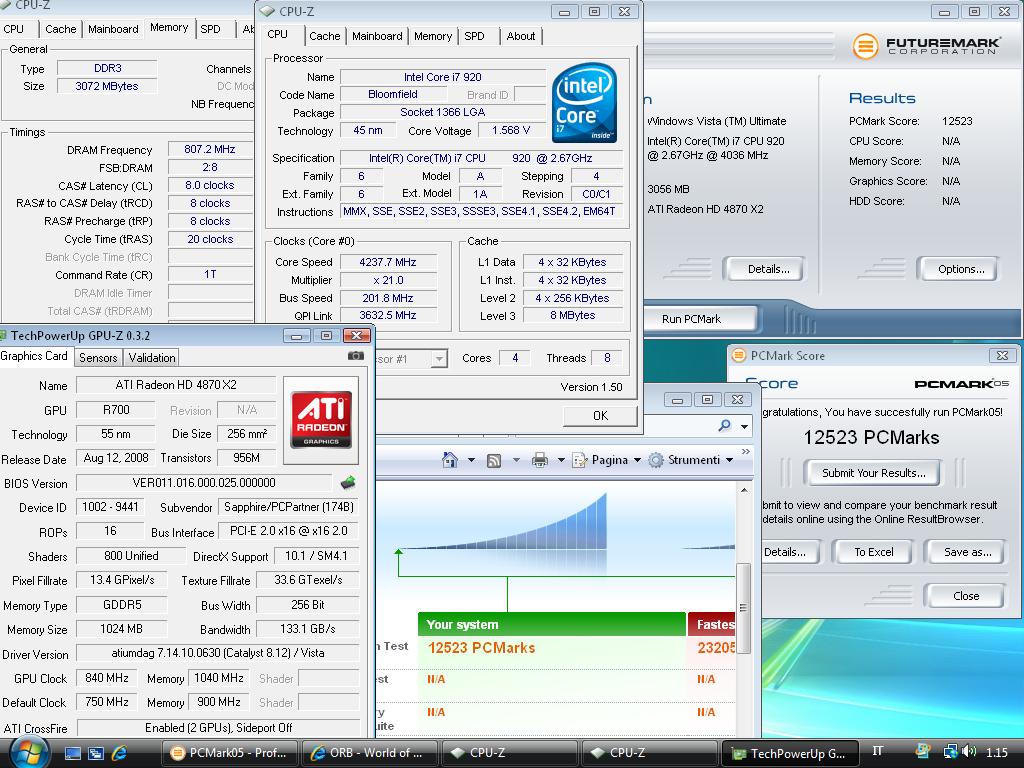Image resolution: width=1024 pixels, height=768 pixels.
Task: Select Cache tab in background CPU-Z window
Action: click(61, 29)
